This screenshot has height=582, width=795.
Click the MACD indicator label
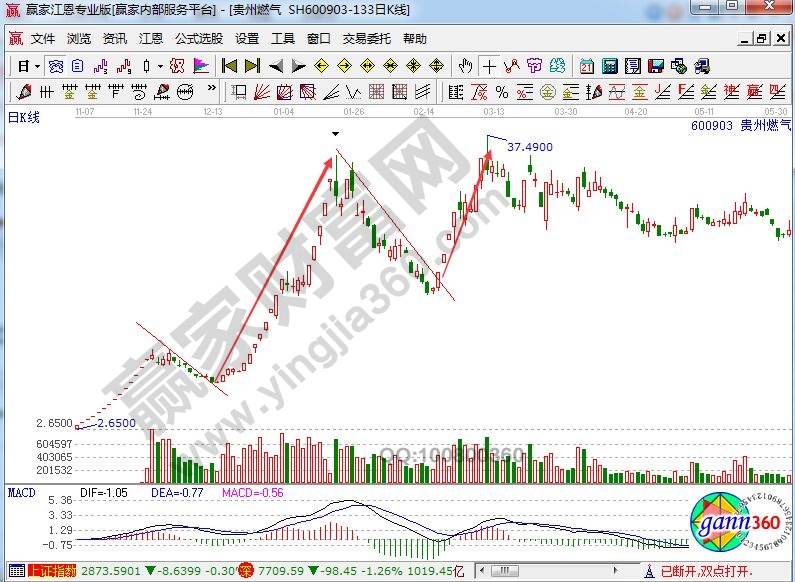click(20, 492)
